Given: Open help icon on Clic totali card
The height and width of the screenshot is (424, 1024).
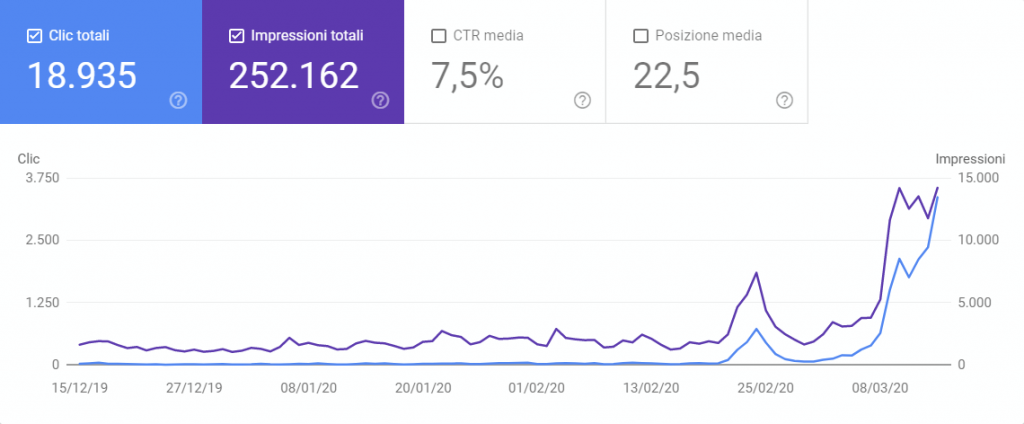Looking at the screenshot, I should [x=178, y=101].
